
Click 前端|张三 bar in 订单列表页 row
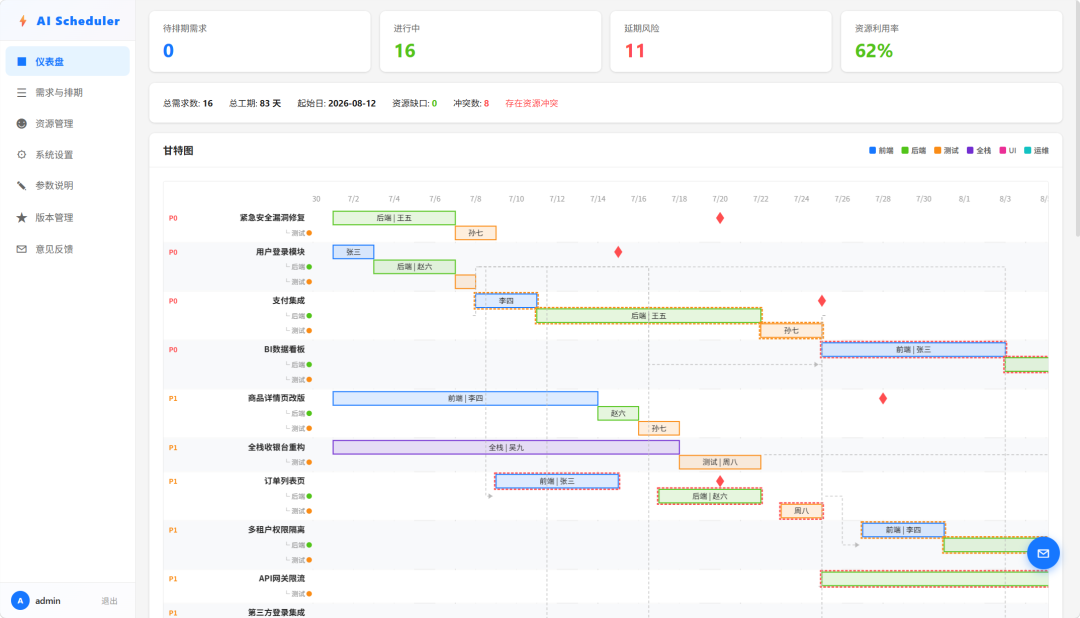(x=557, y=481)
